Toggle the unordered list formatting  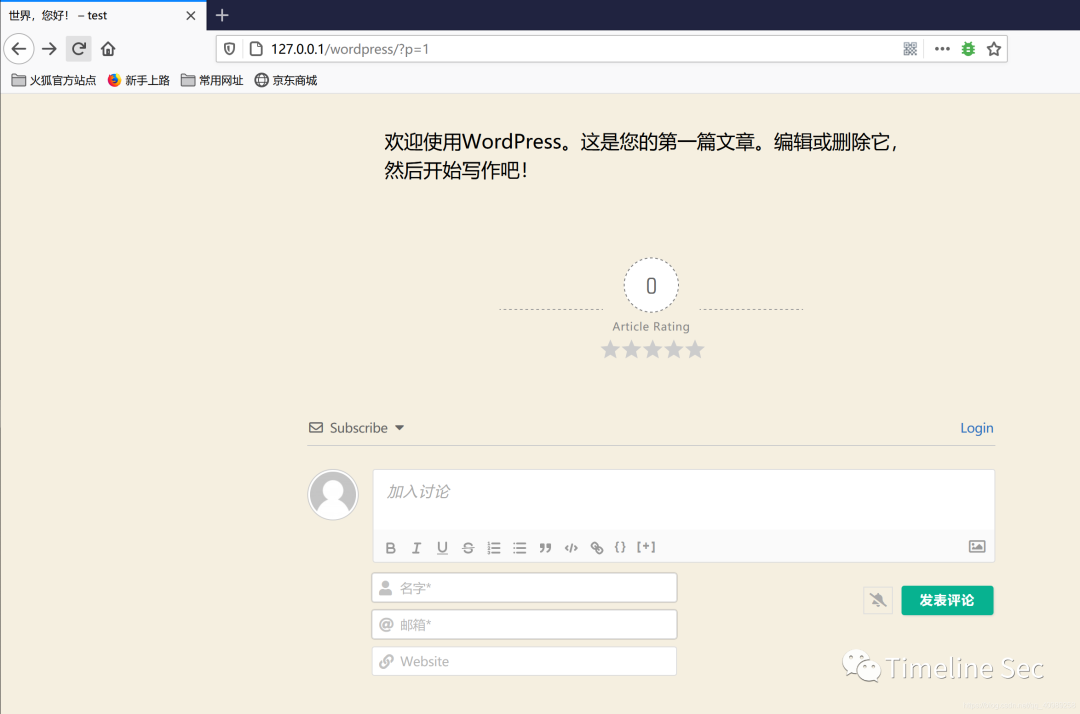519,547
